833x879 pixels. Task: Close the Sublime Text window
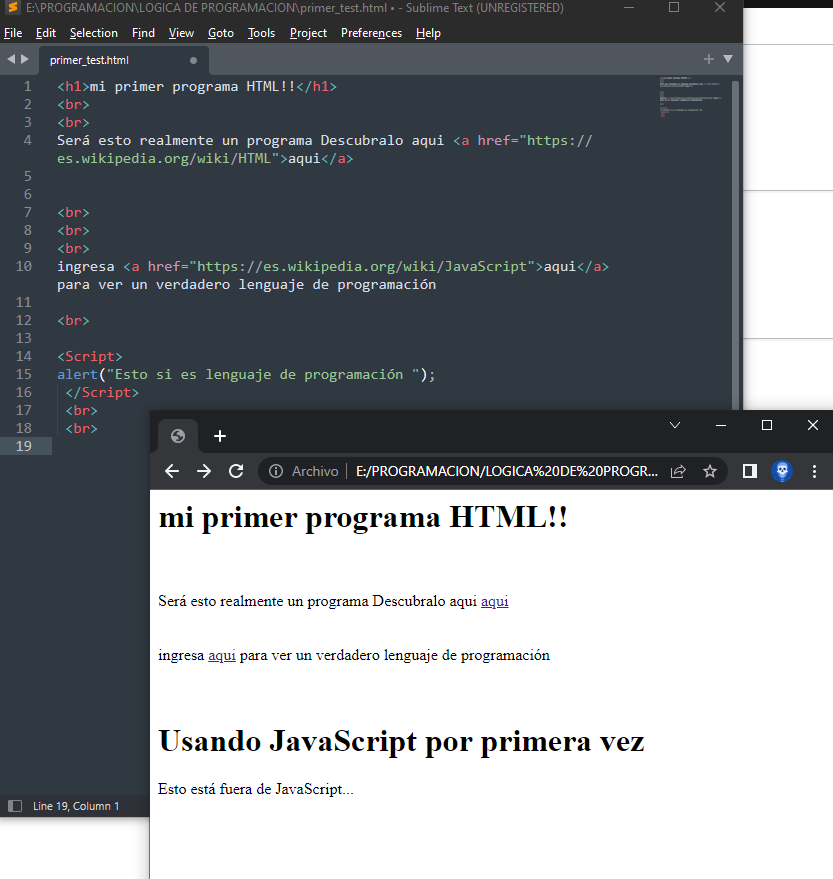tap(720, 7)
